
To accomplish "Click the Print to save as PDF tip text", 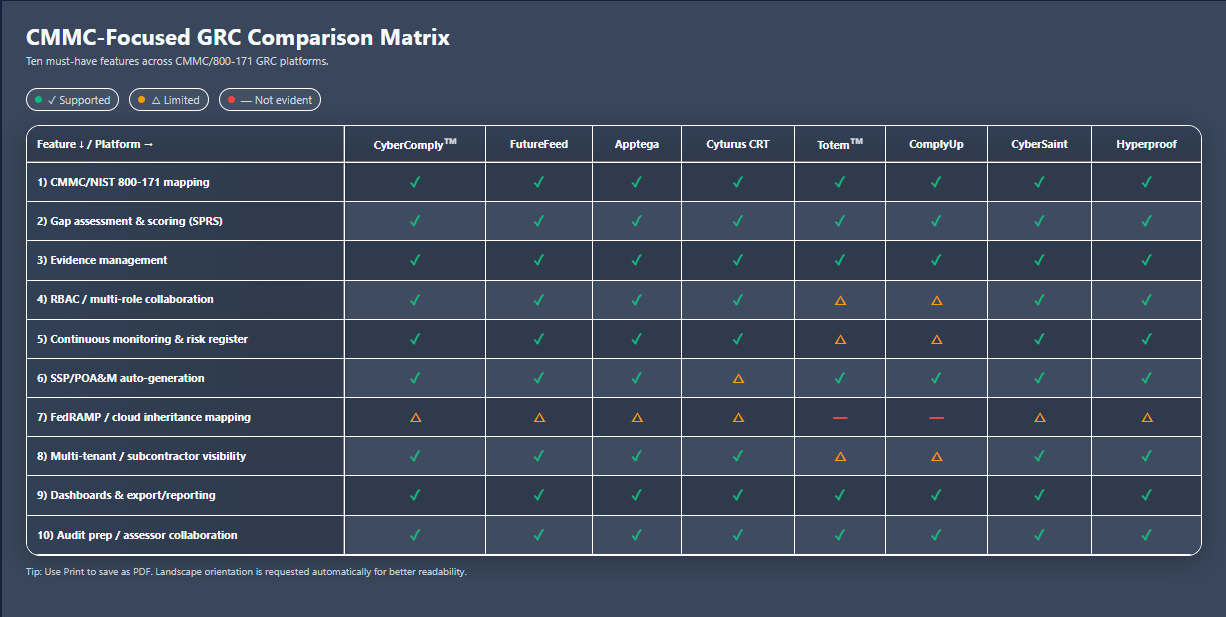I will [245, 571].
